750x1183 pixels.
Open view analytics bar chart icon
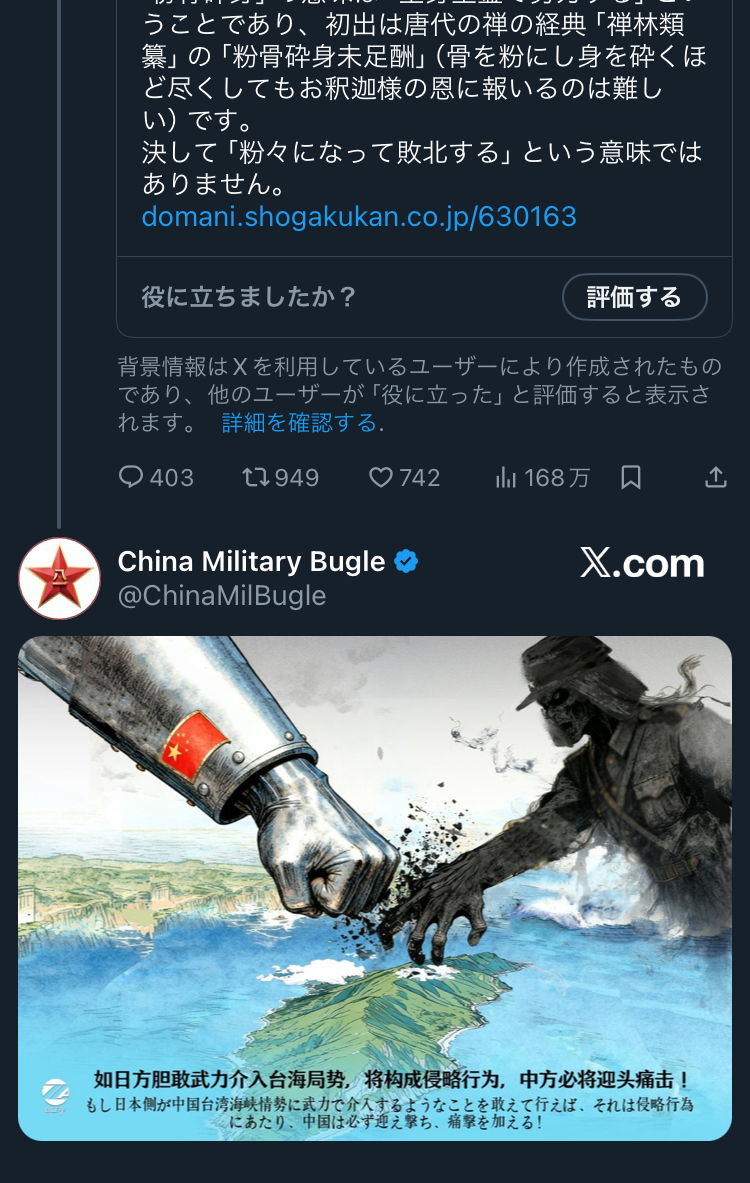506,477
